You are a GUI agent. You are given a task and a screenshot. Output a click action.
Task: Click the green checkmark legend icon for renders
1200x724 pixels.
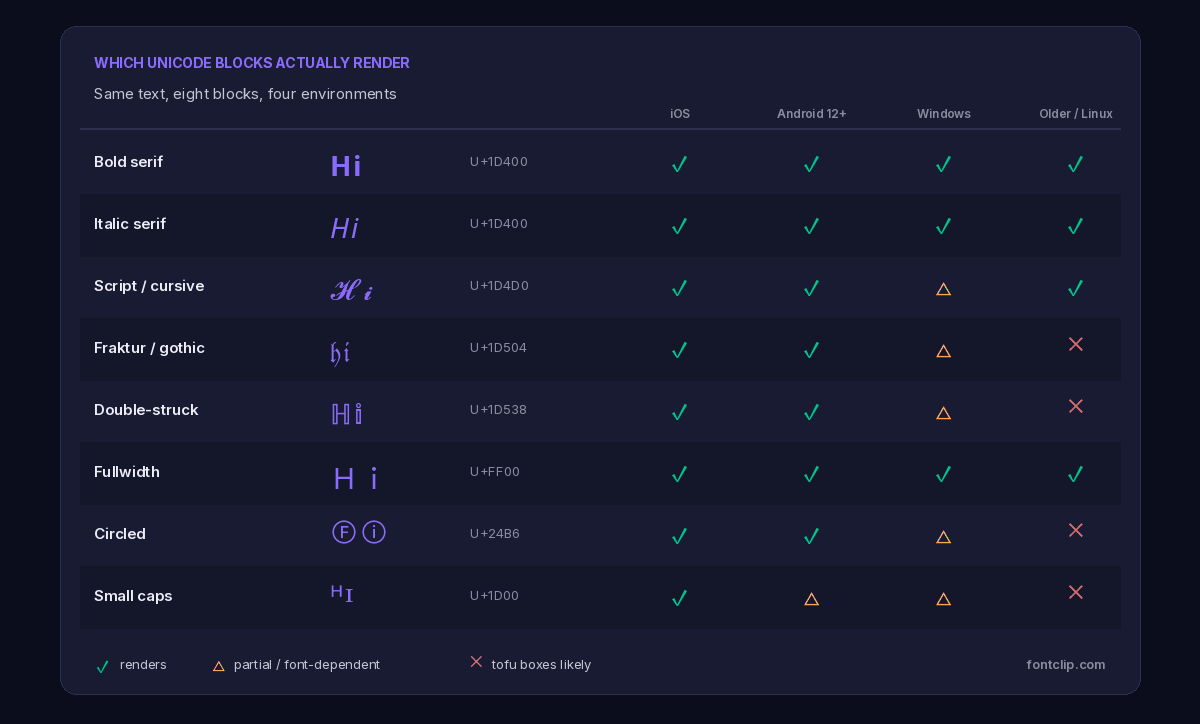pos(102,666)
